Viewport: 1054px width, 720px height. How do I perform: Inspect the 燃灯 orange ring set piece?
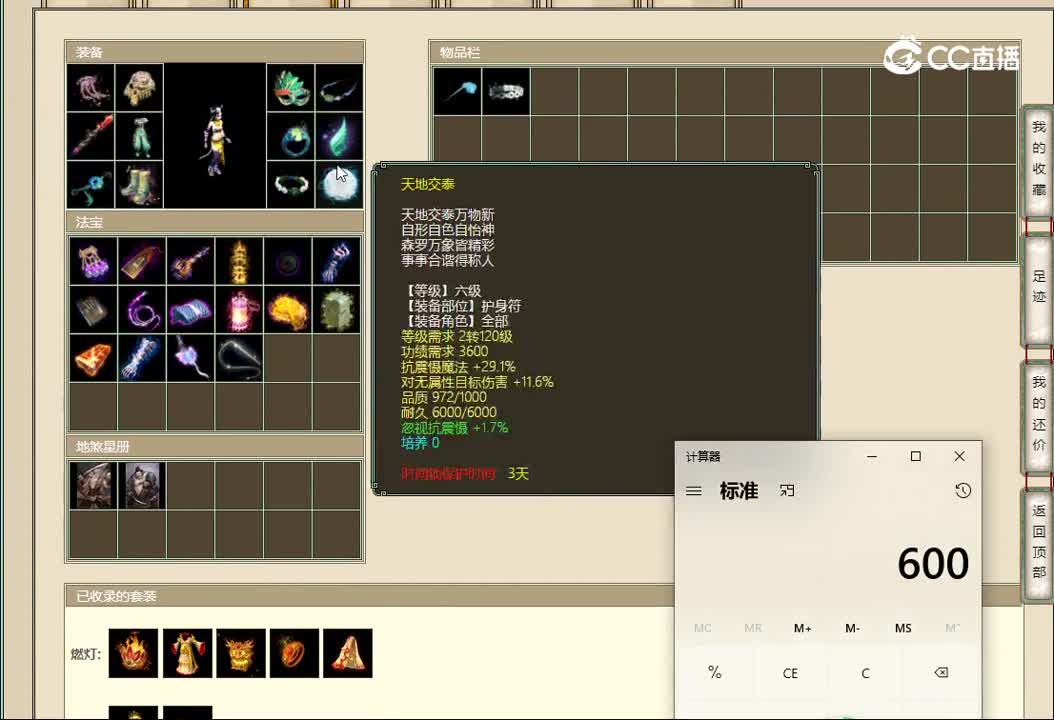[x=294, y=653]
